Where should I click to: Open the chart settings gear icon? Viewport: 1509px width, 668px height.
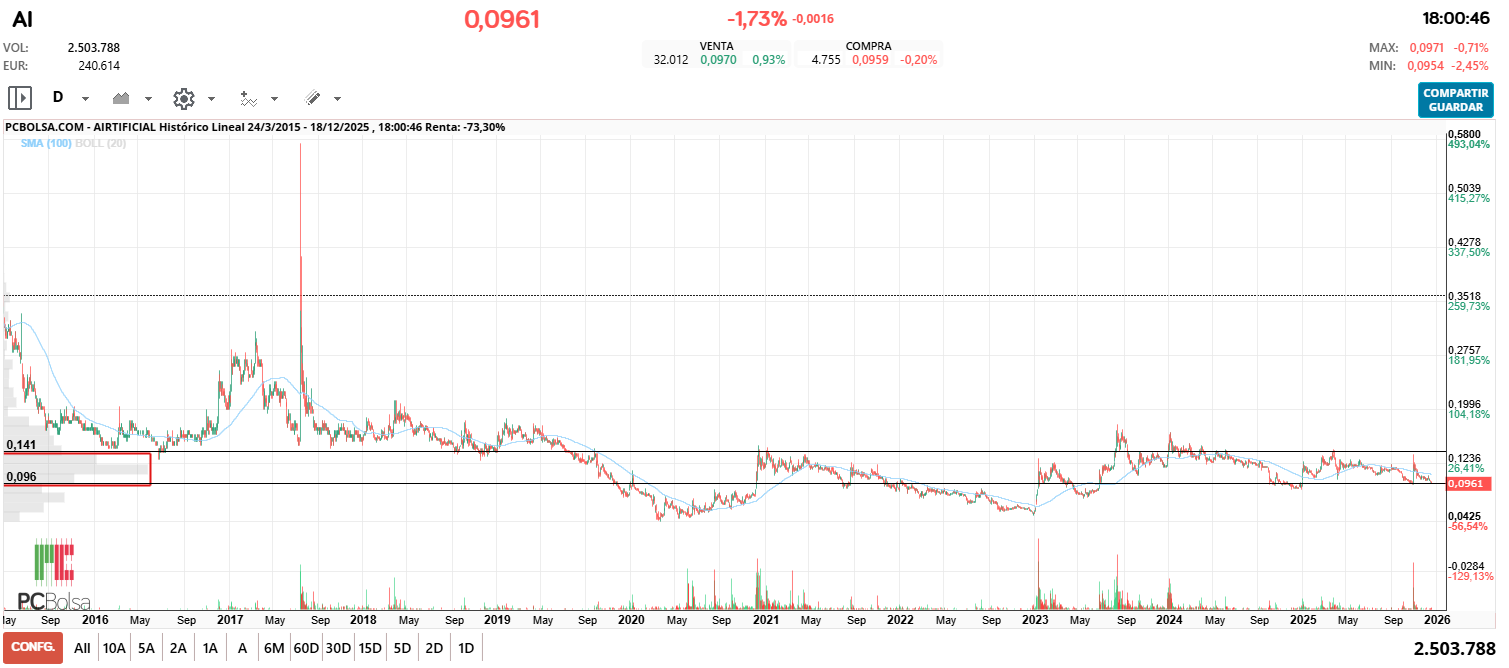pos(184,98)
